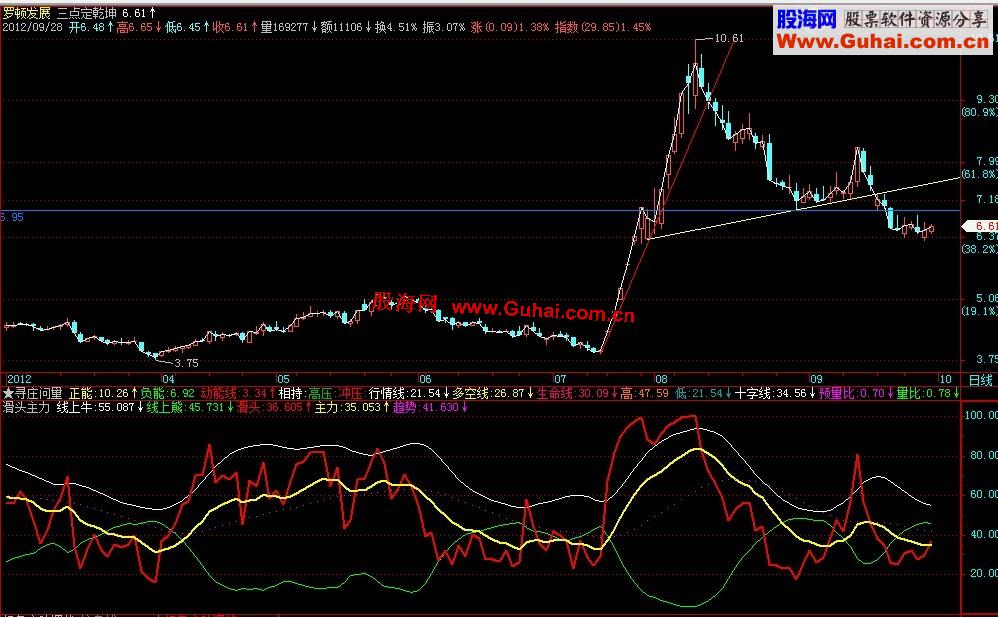This screenshot has width=998, height=617.
Task: Click the index value 指数(29.85)1.45%
Action: (603, 27)
